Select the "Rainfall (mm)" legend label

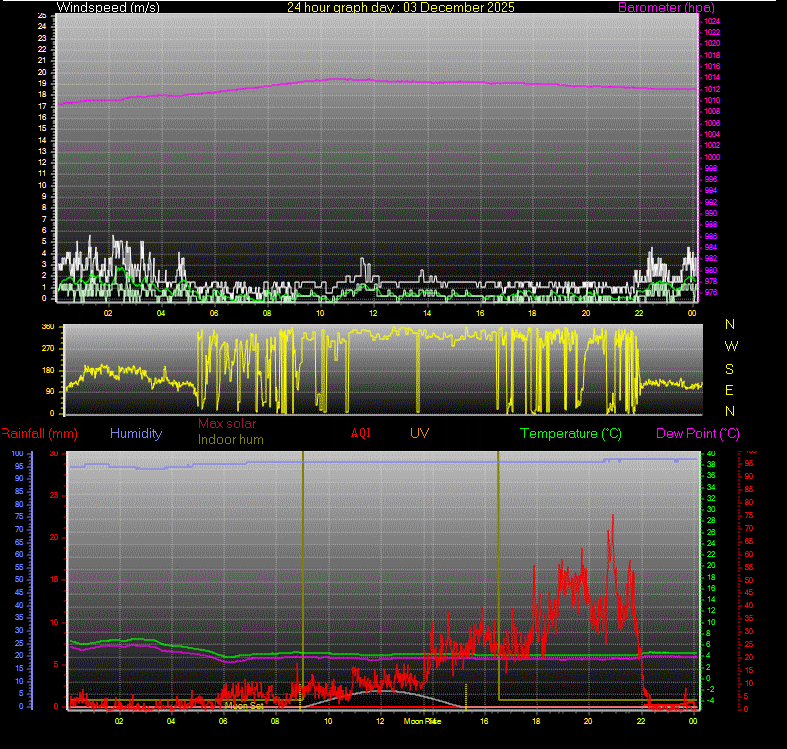tap(39, 433)
